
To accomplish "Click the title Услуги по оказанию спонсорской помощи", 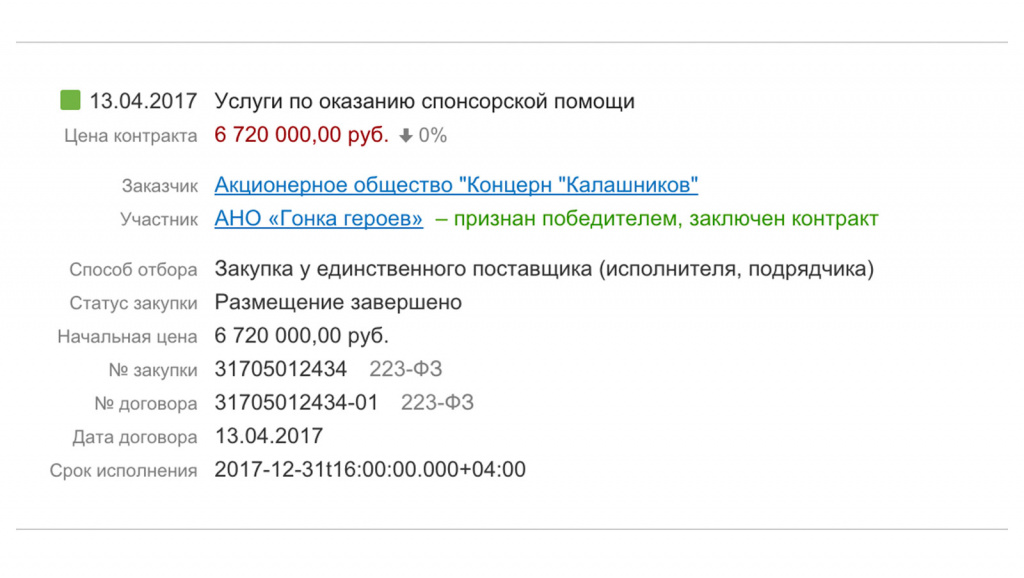I will [x=424, y=102].
